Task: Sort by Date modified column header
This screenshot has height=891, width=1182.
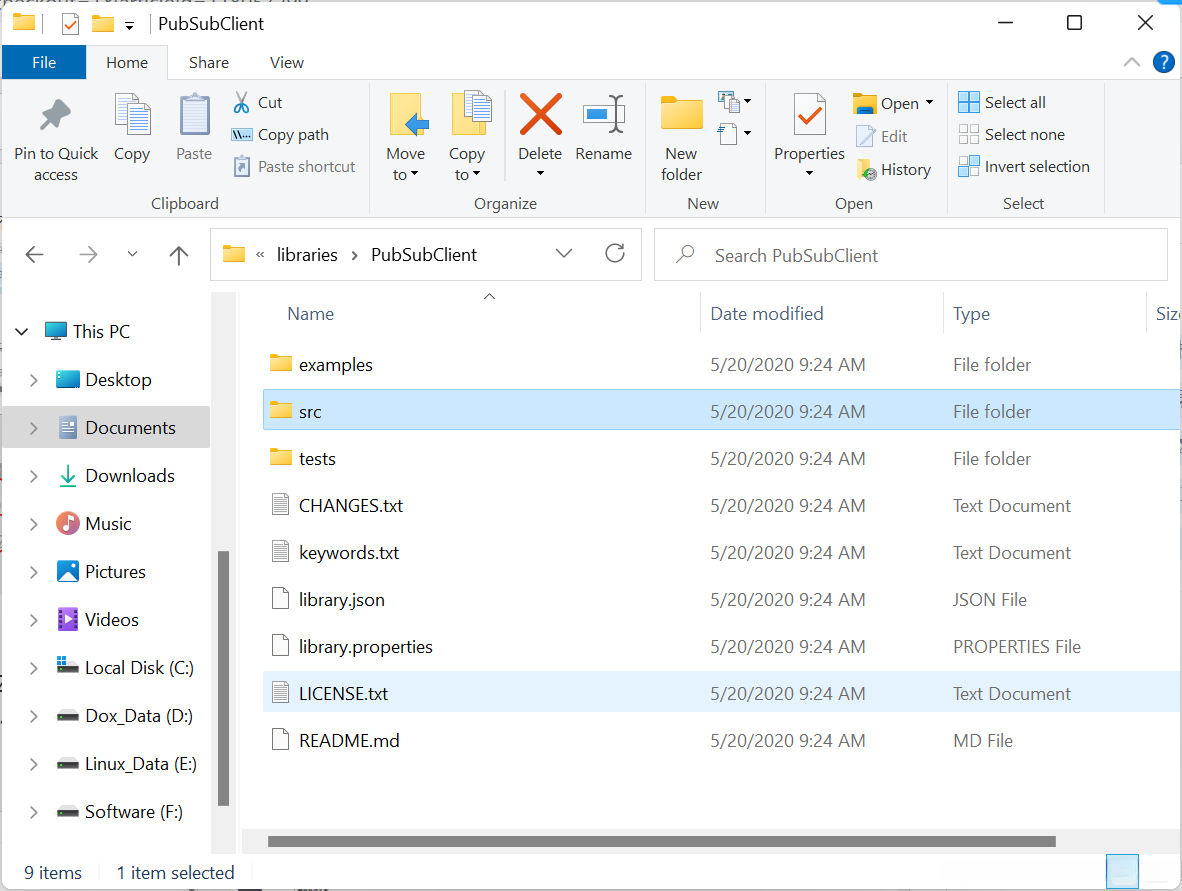Action: click(x=767, y=314)
